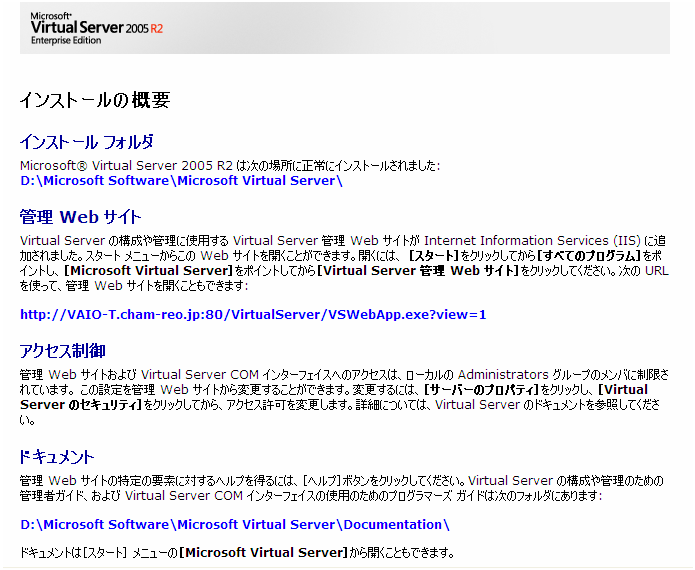Click the アクセス制御 section heading
Screen dimensions: 695x570
point(62,351)
